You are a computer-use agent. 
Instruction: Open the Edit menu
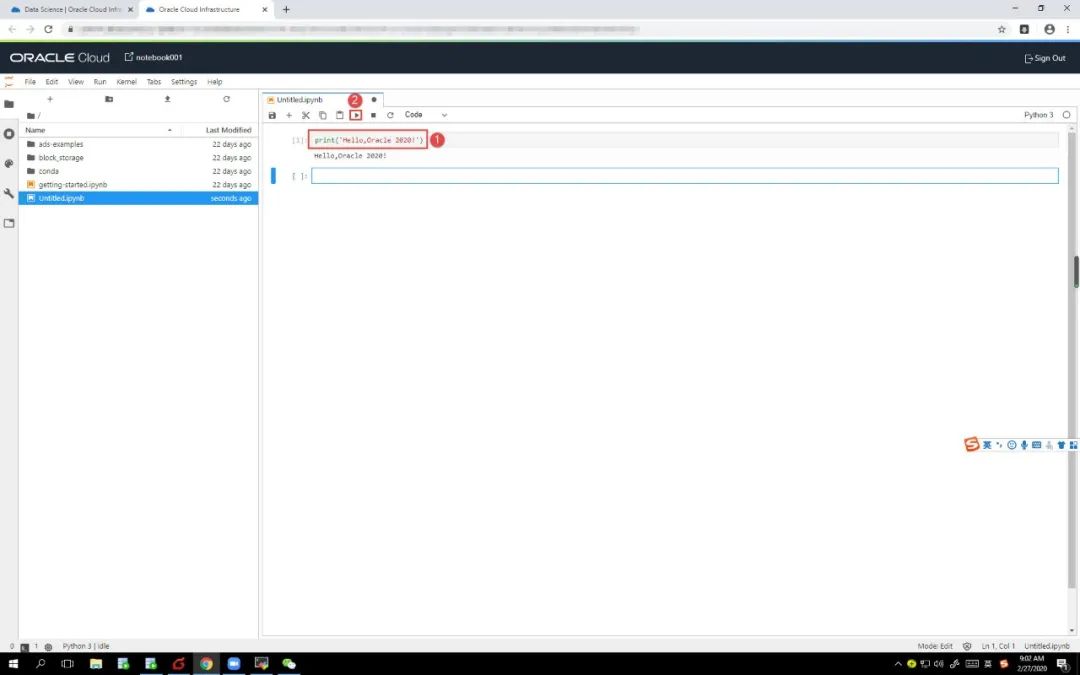(52, 81)
